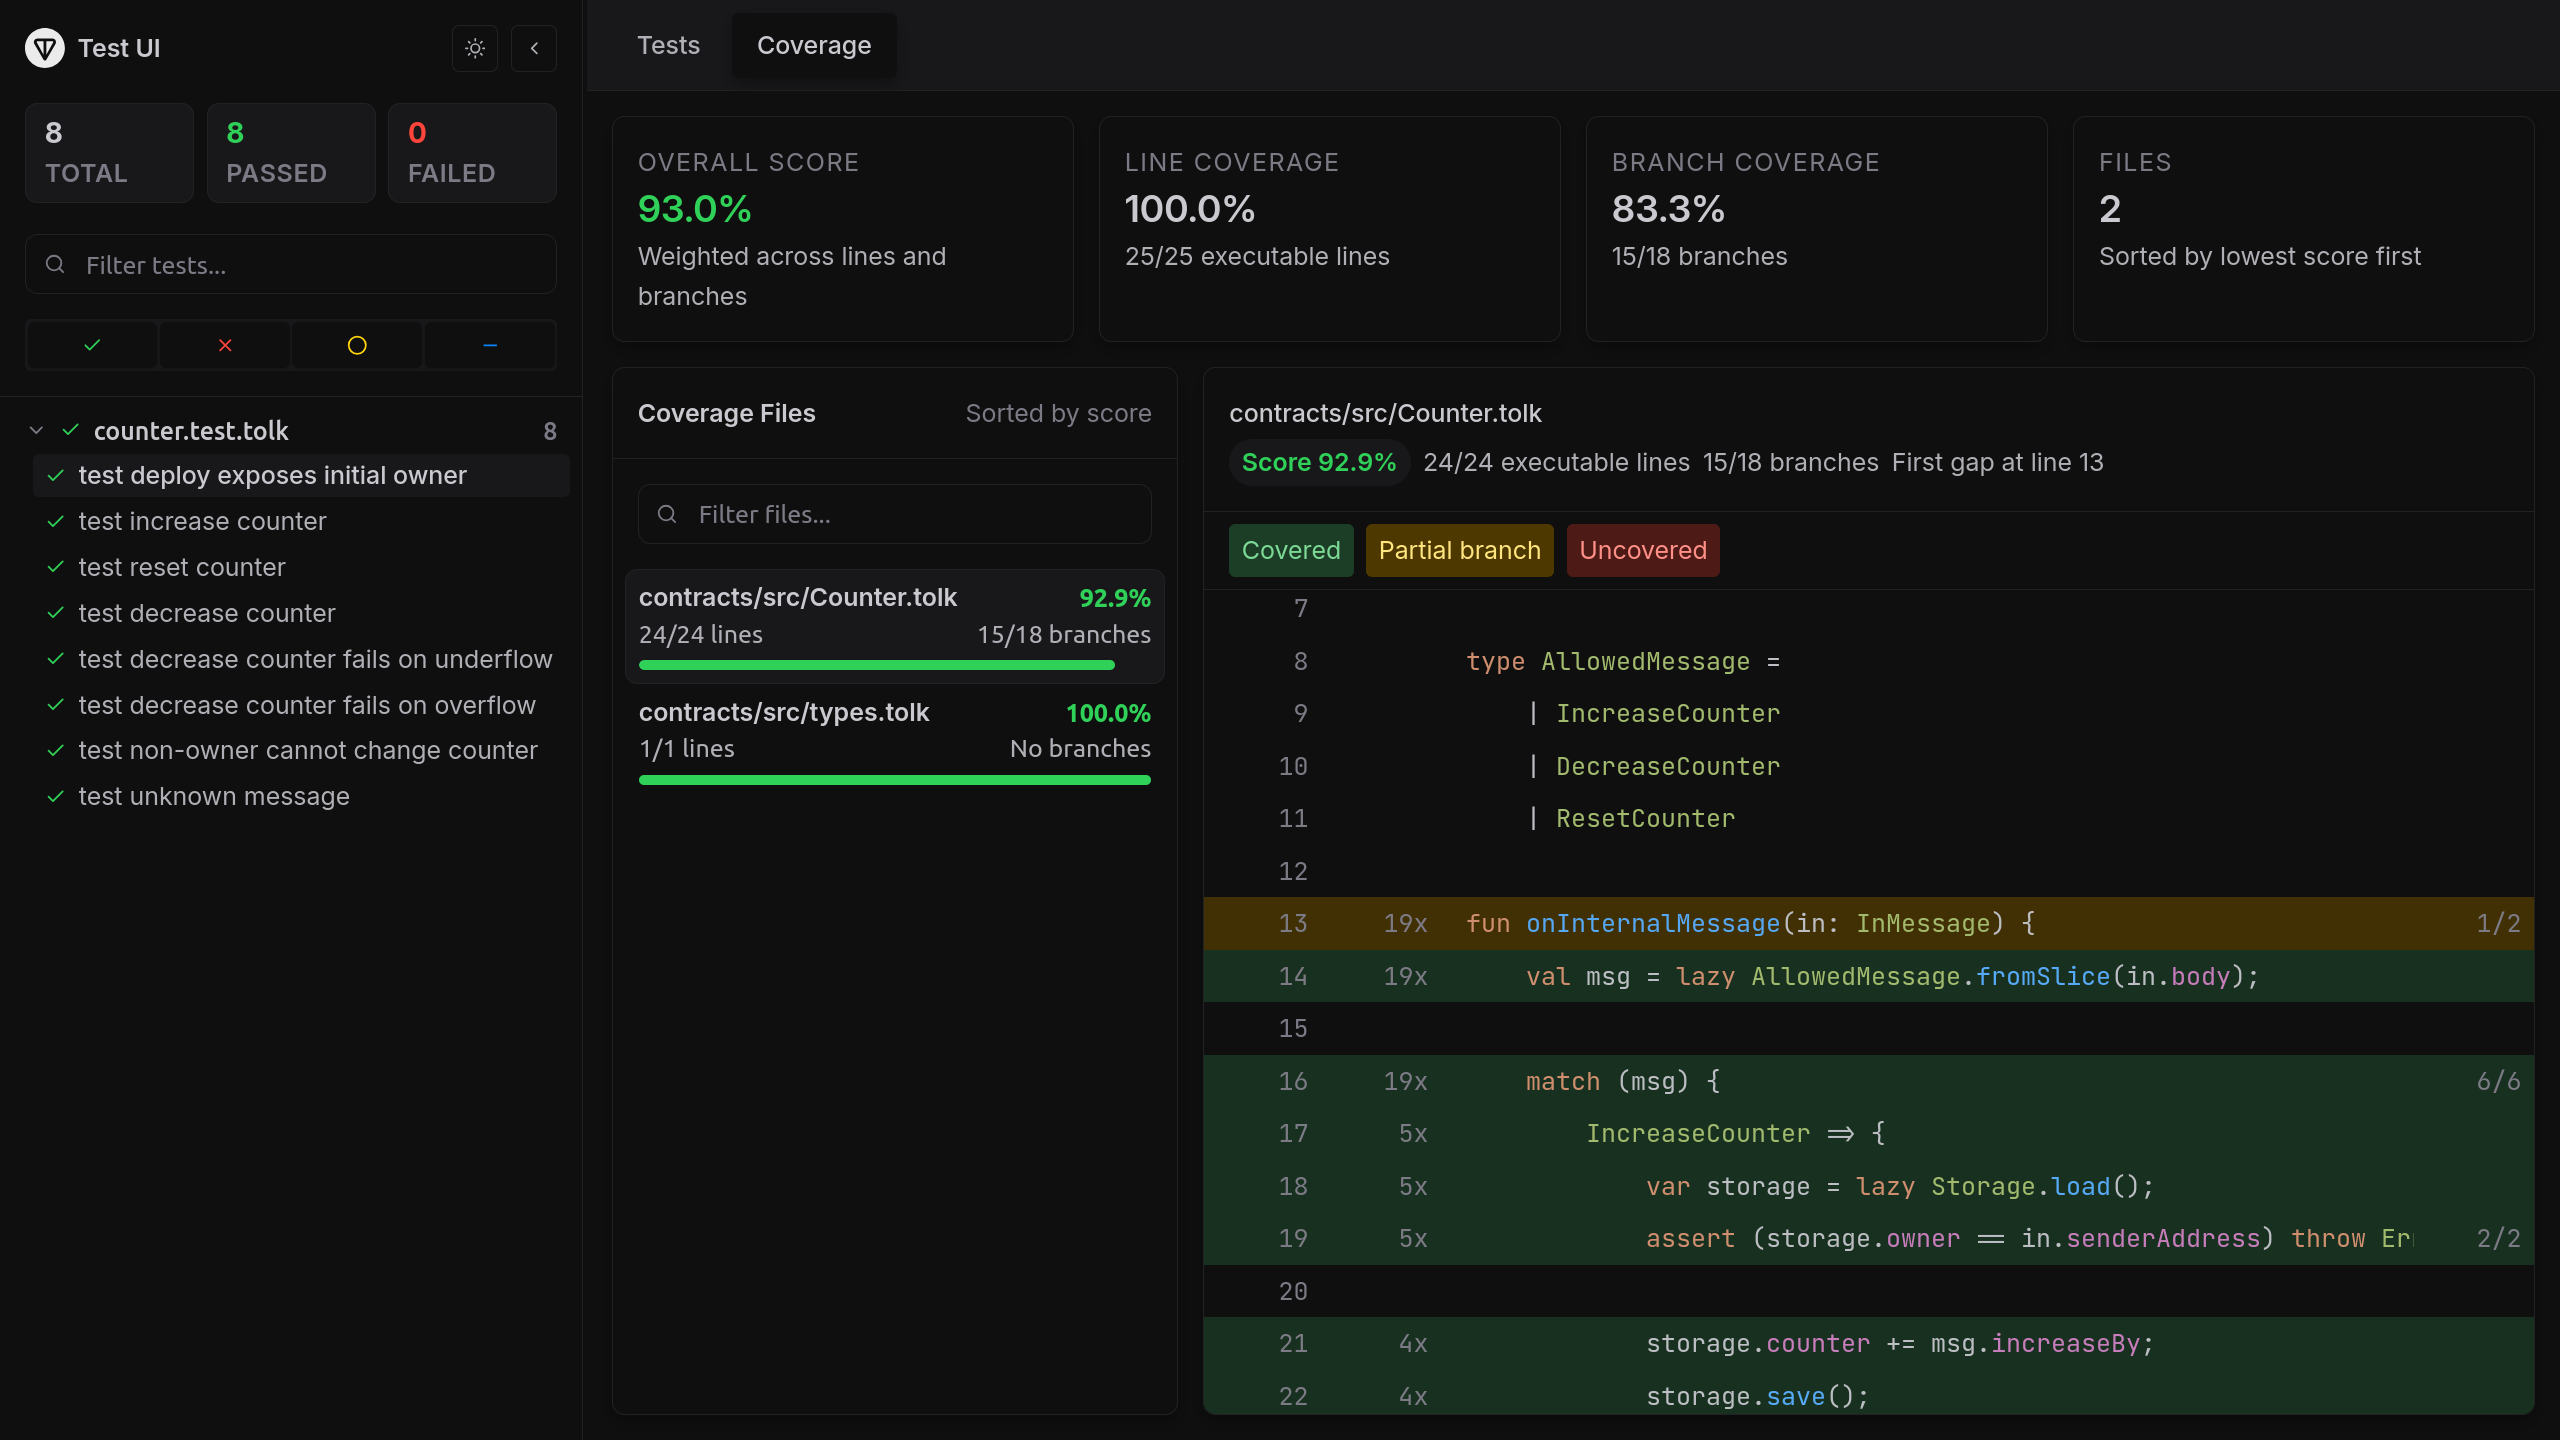This screenshot has width=2560, height=1440.
Task: Collapse the counter.test.tolk tree group
Action: [37, 431]
